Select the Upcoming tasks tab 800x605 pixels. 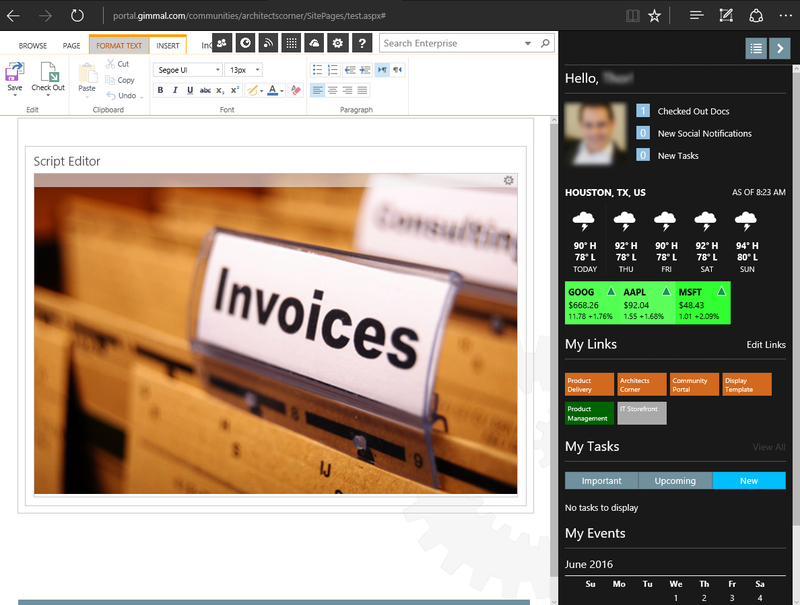[x=675, y=481]
